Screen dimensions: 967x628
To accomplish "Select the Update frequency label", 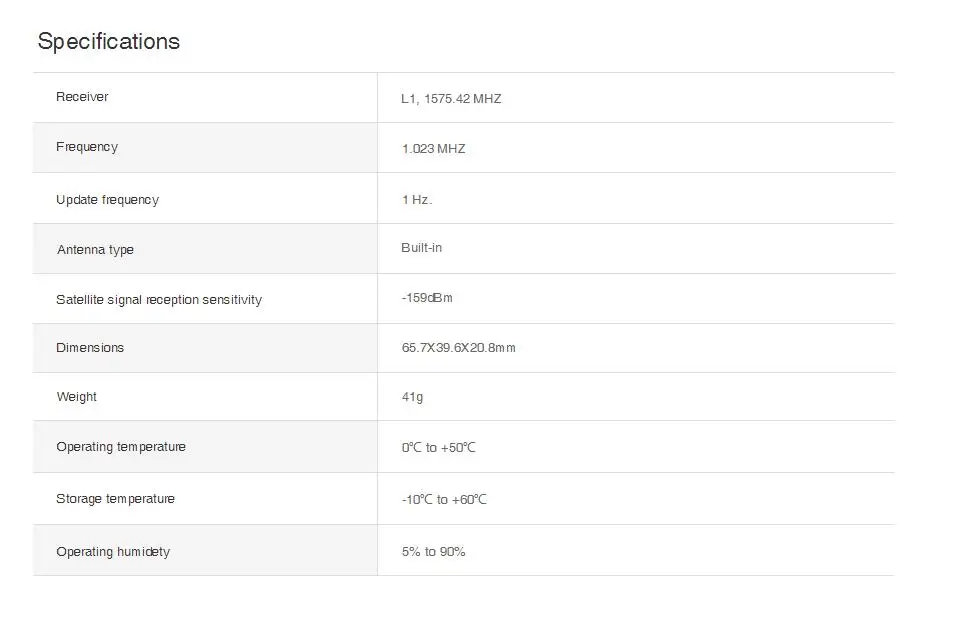I will tap(107, 200).
